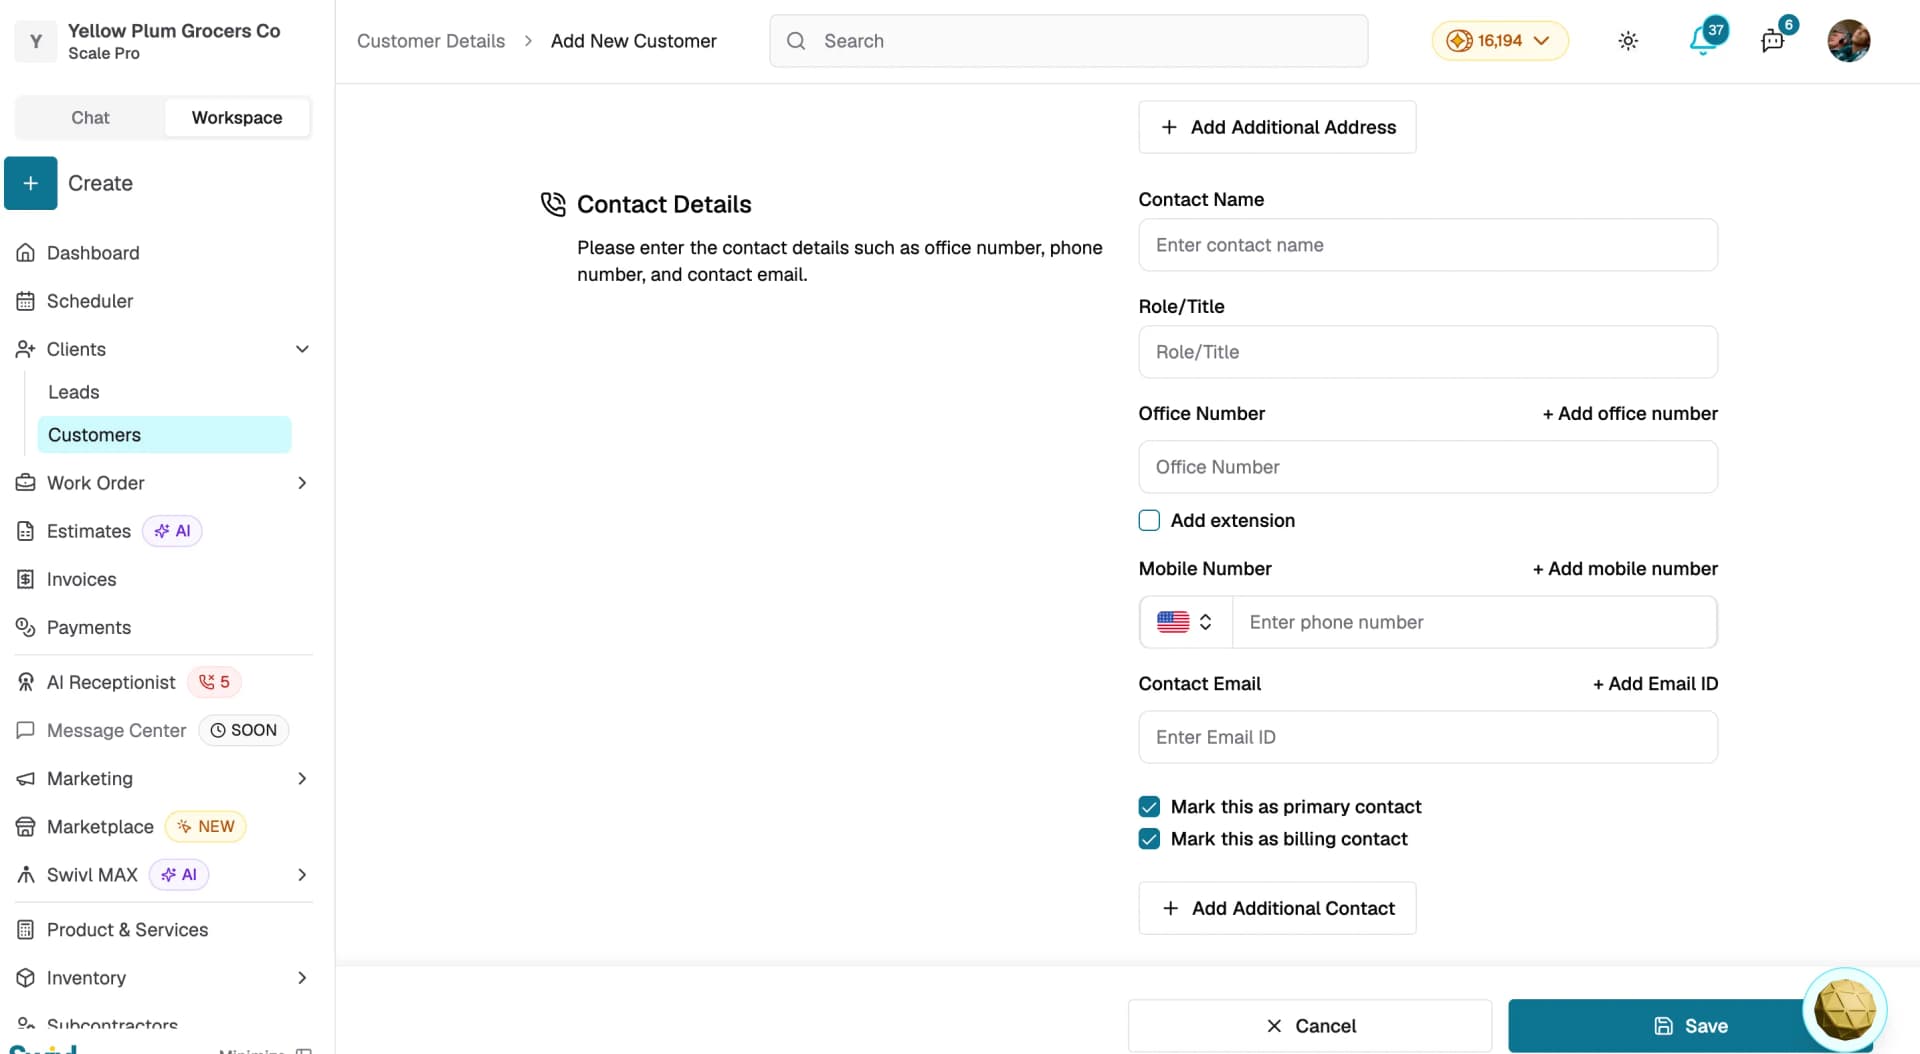Focus the Office Number field

coord(1428,467)
